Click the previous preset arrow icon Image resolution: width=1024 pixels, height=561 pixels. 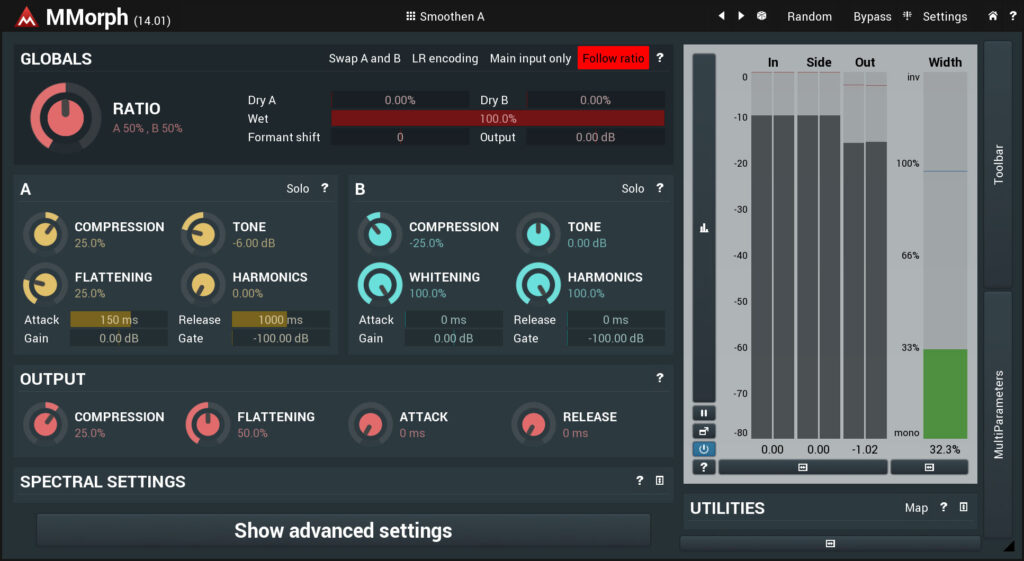pos(721,16)
